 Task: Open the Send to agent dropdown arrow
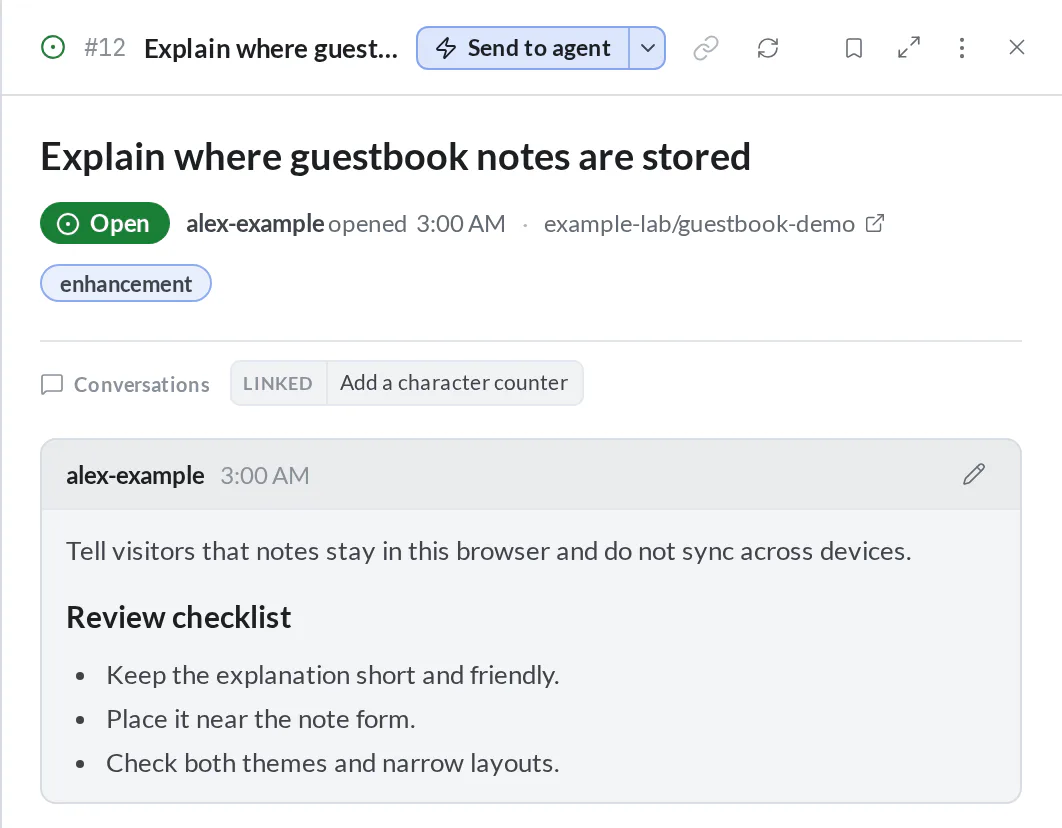[647, 48]
